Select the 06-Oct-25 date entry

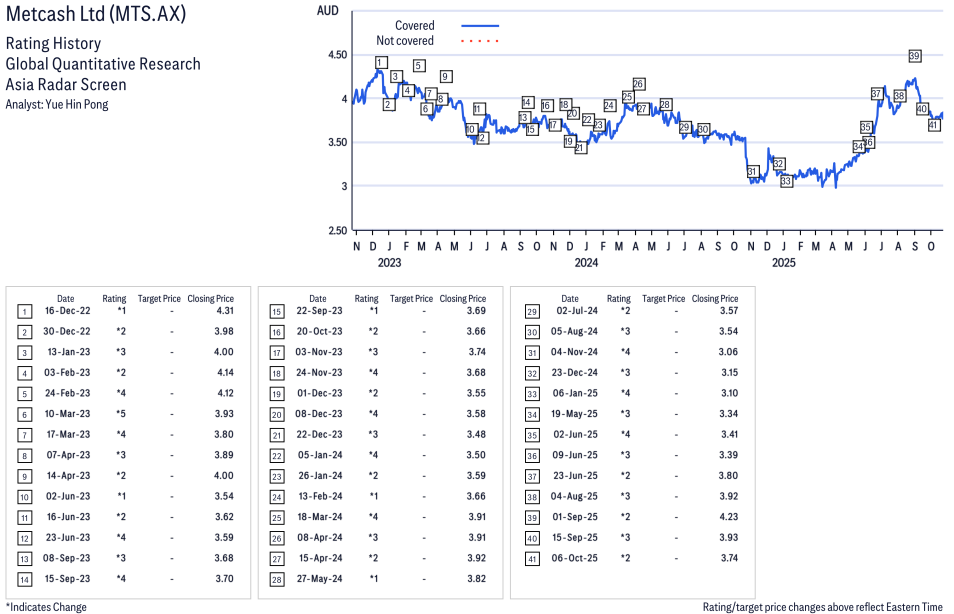pyautogui.click(x=579, y=558)
